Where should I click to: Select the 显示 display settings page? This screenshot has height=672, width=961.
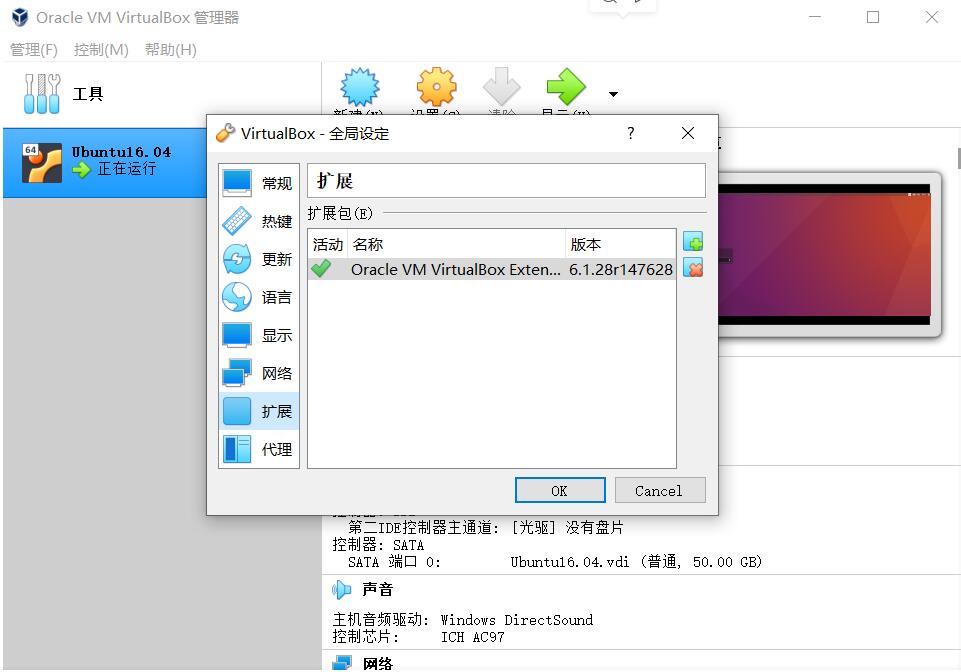pos(258,335)
